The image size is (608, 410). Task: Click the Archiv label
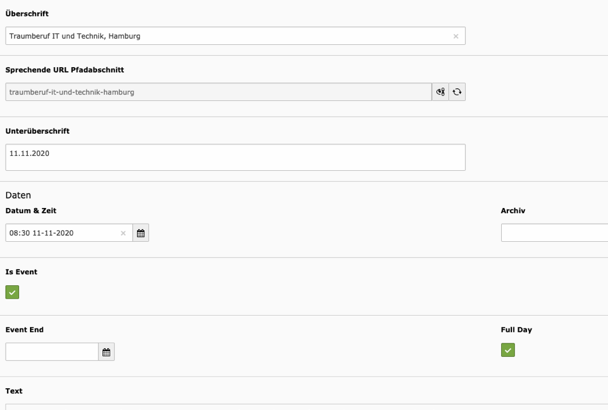pyautogui.click(x=513, y=211)
